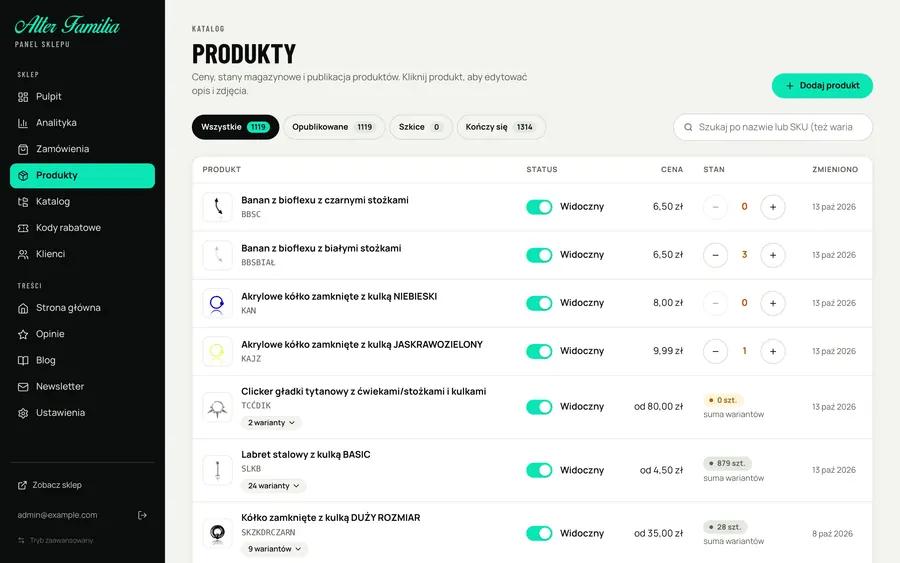Open product Labret stalowy z kulką BASIC
Viewport: 900px width, 563px height.
coord(305,455)
